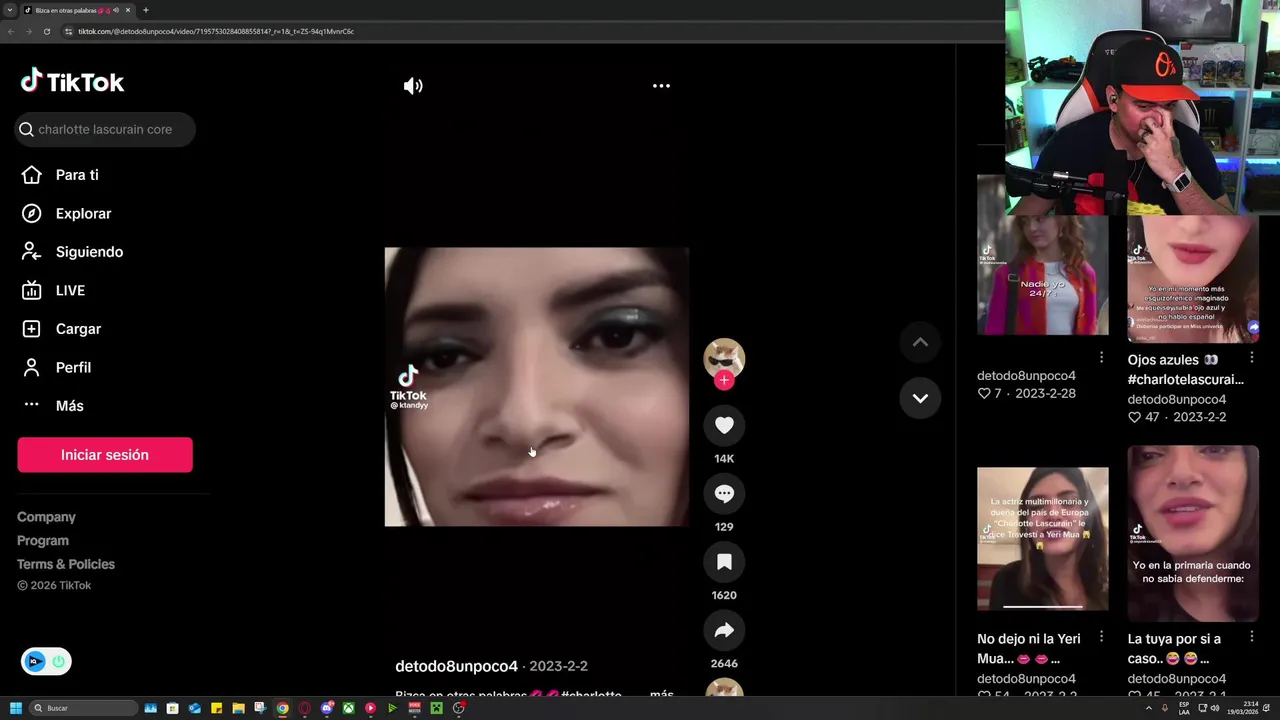1280x720 pixels.
Task: Mute the Bizca en otras palabras tab audio
Action: (116, 10)
